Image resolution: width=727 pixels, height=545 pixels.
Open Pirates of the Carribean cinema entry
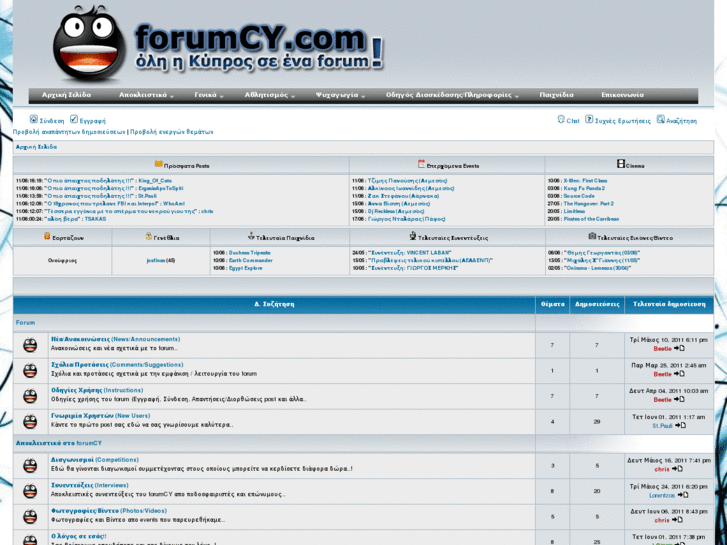591,219
